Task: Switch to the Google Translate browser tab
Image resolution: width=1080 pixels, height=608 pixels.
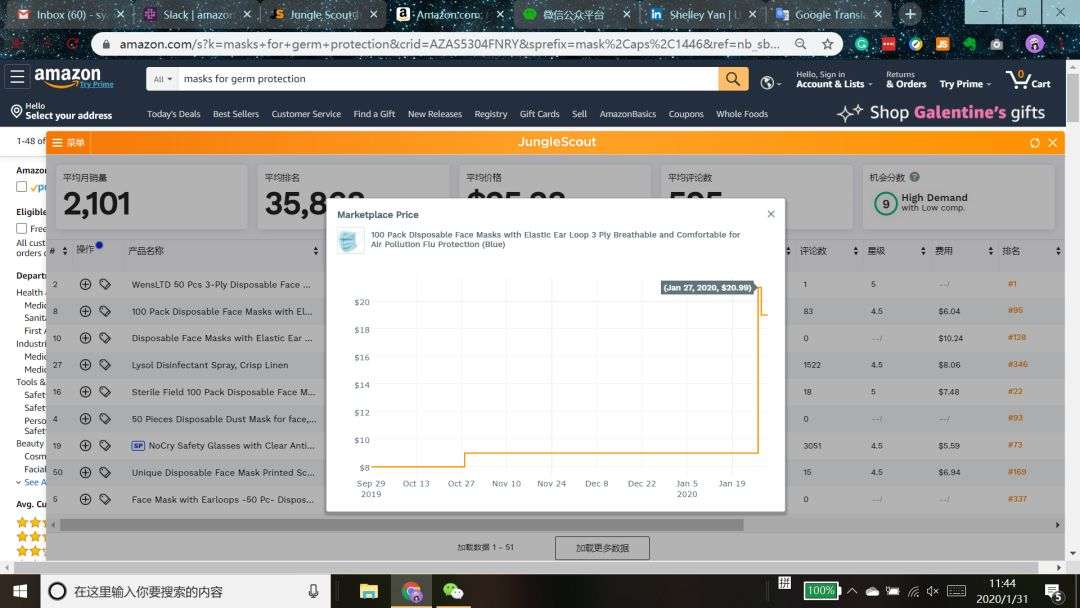Action: click(829, 14)
